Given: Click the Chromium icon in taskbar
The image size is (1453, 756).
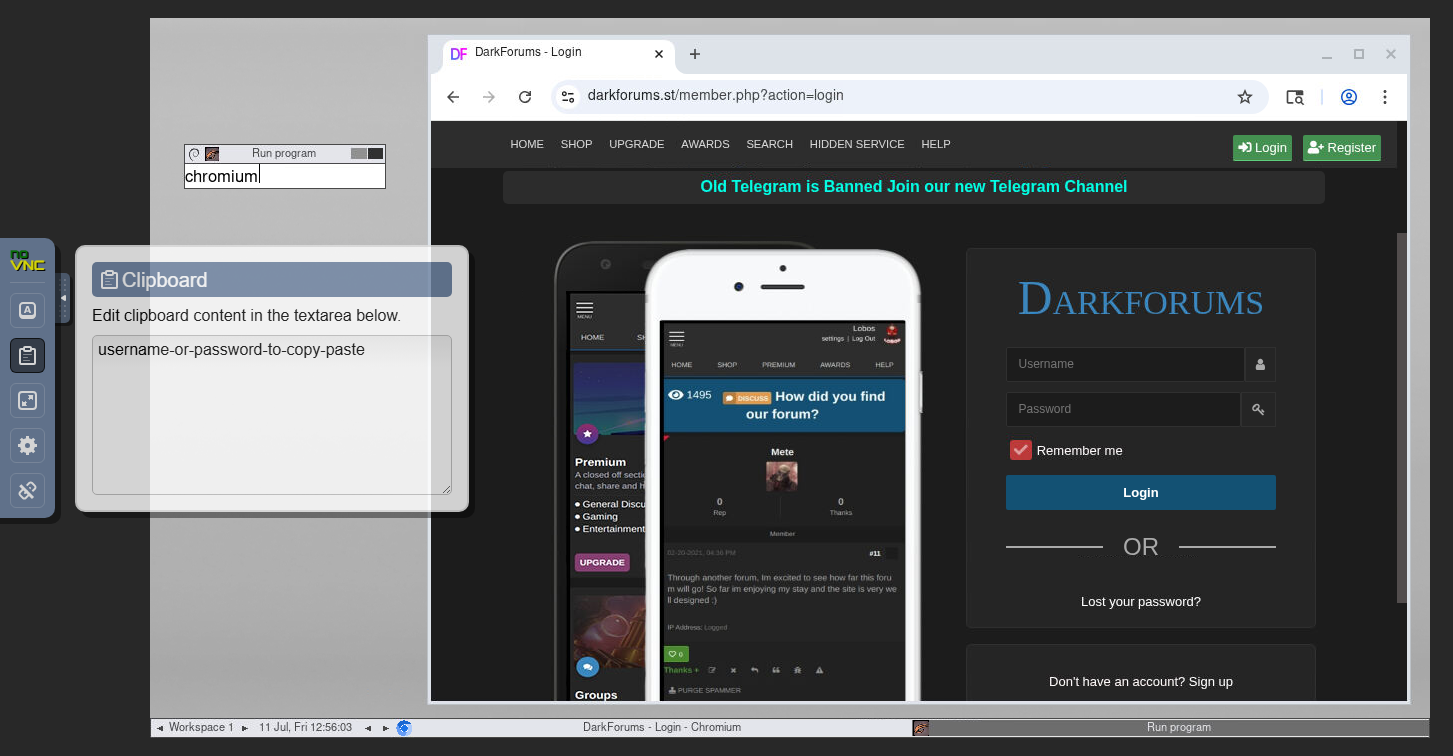Looking at the screenshot, I should point(404,728).
